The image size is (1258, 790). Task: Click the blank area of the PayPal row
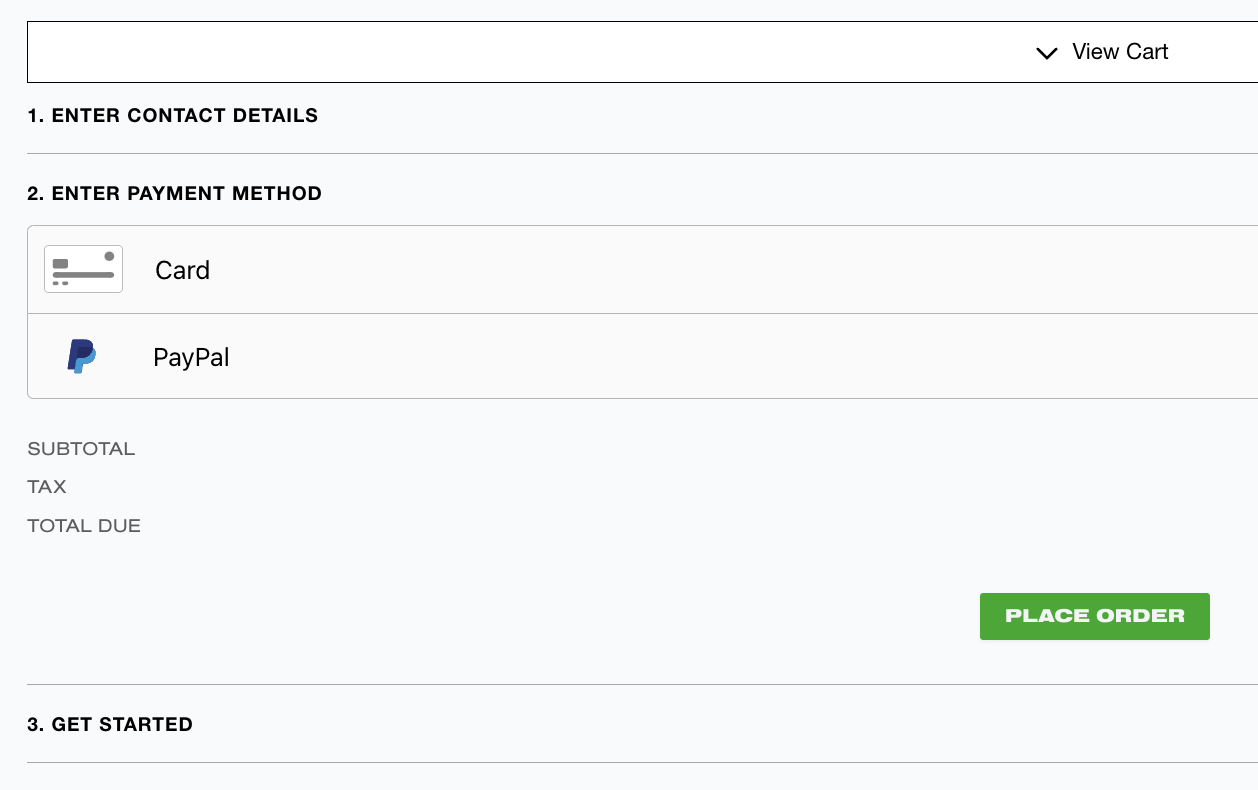(x=740, y=357)
